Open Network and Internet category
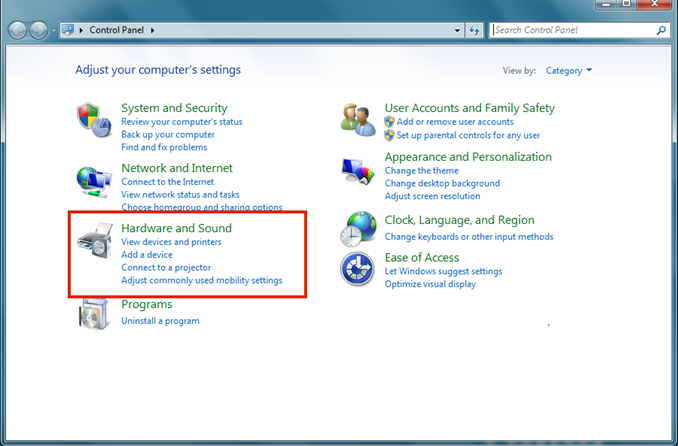The height and width of the screenshot is (446, 678). [177, 168]
